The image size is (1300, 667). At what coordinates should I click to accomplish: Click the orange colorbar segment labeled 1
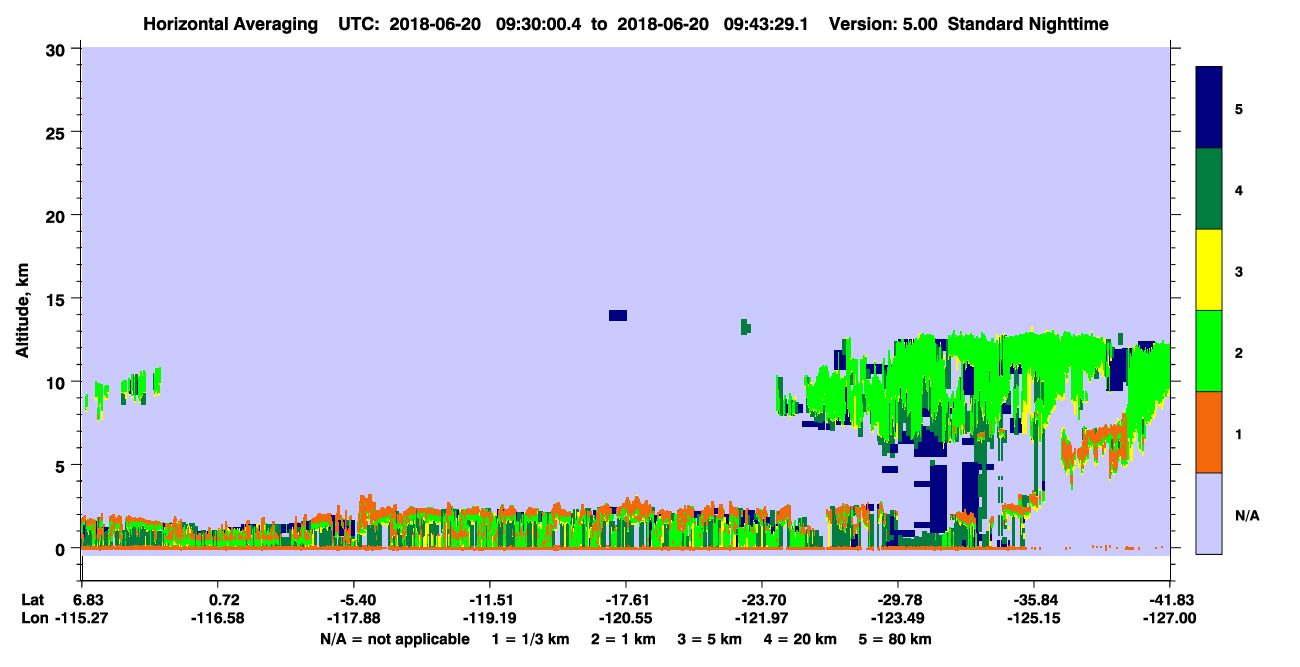tap(1209, 432)
